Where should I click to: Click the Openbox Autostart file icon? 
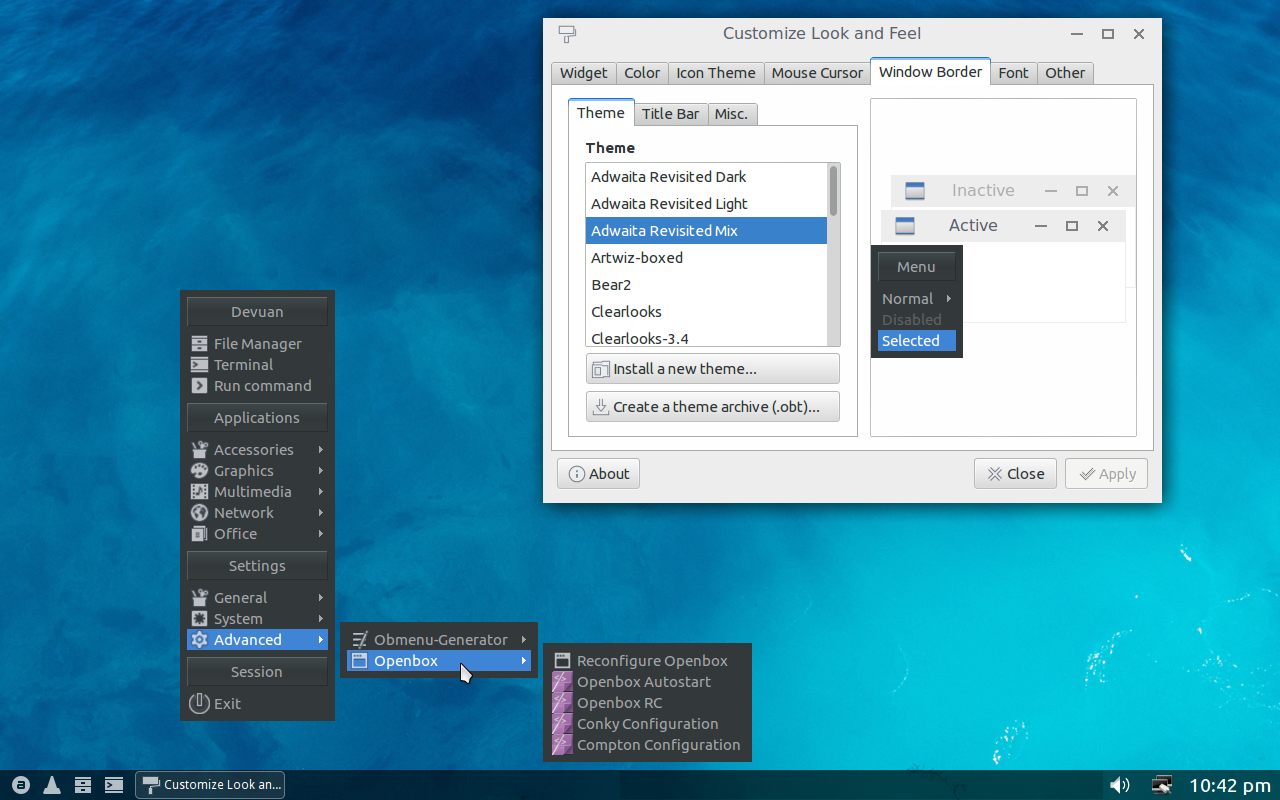click(562, 682)
